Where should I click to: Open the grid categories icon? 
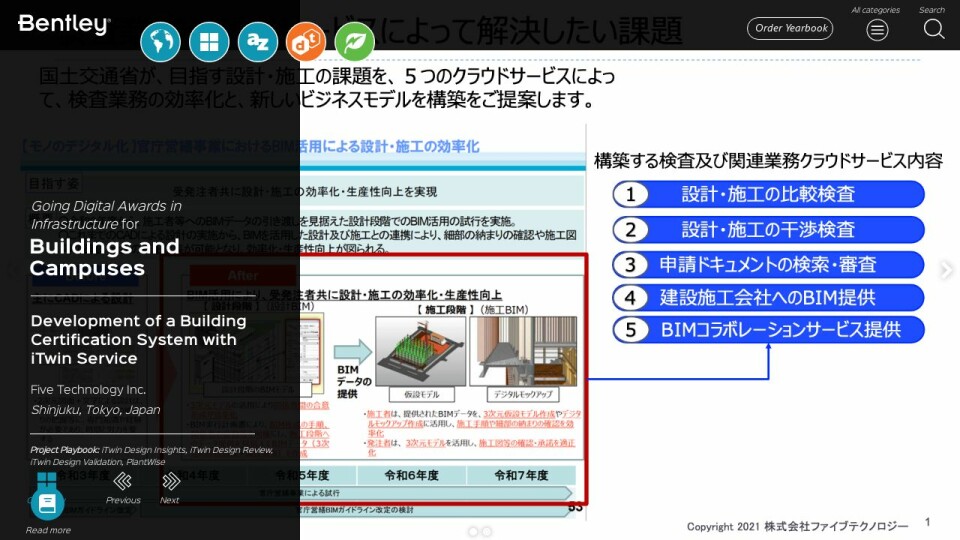[209, 42]
